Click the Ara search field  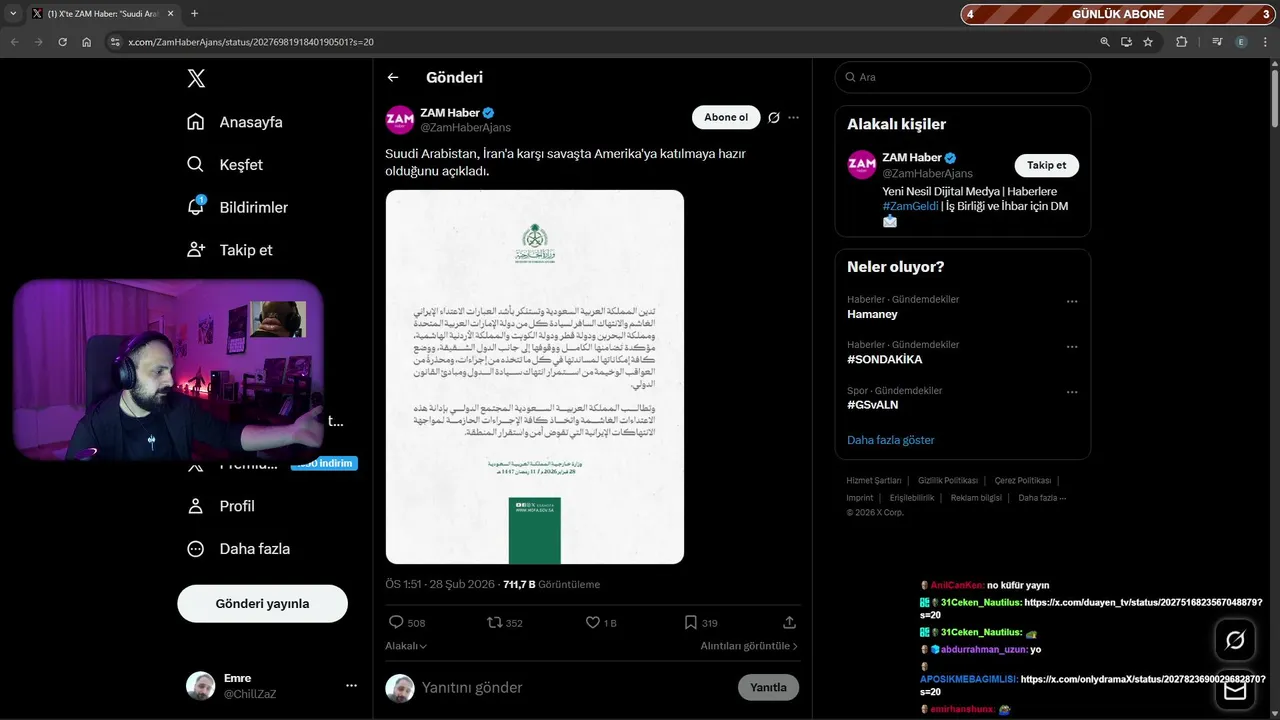tap(963, 77)
